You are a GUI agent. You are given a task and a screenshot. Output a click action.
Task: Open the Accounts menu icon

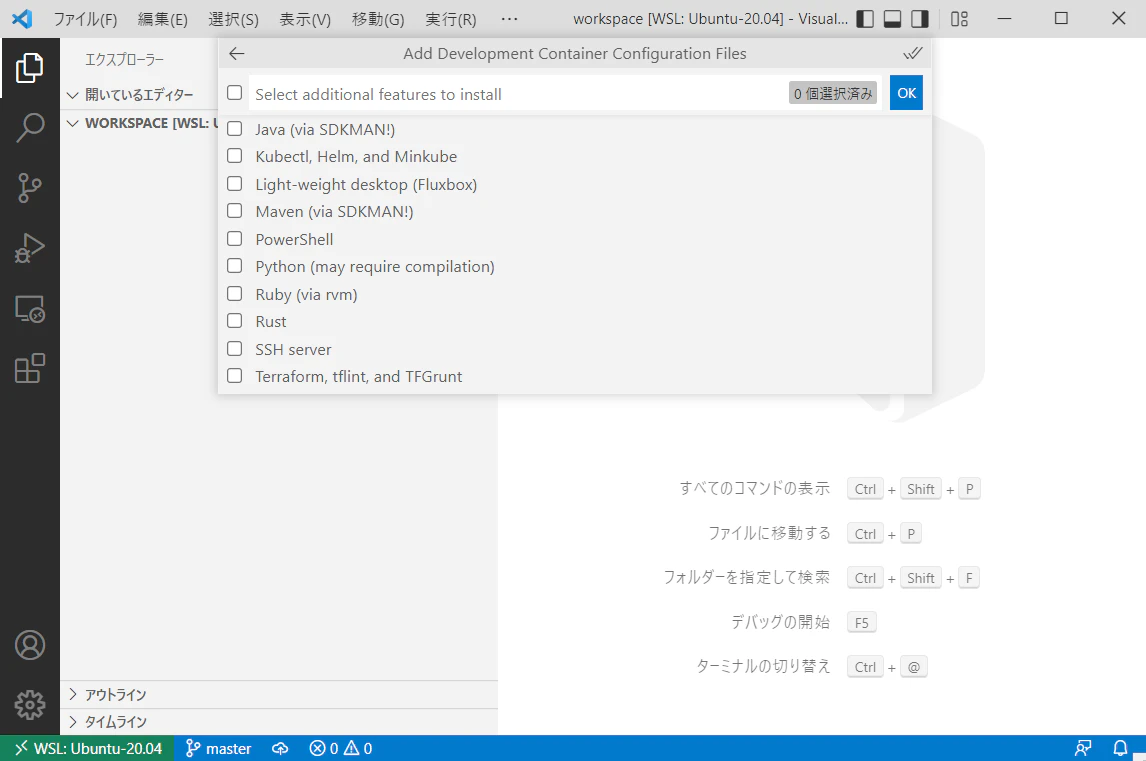pyautogui.click(x=29, y=645)
